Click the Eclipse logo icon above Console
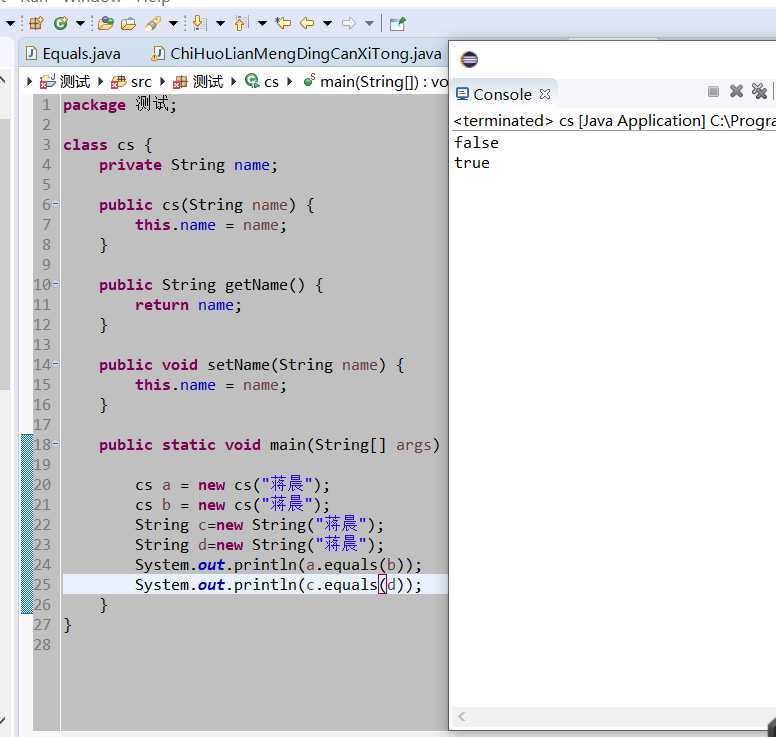 pyautogui.click(x=469, y=59)
